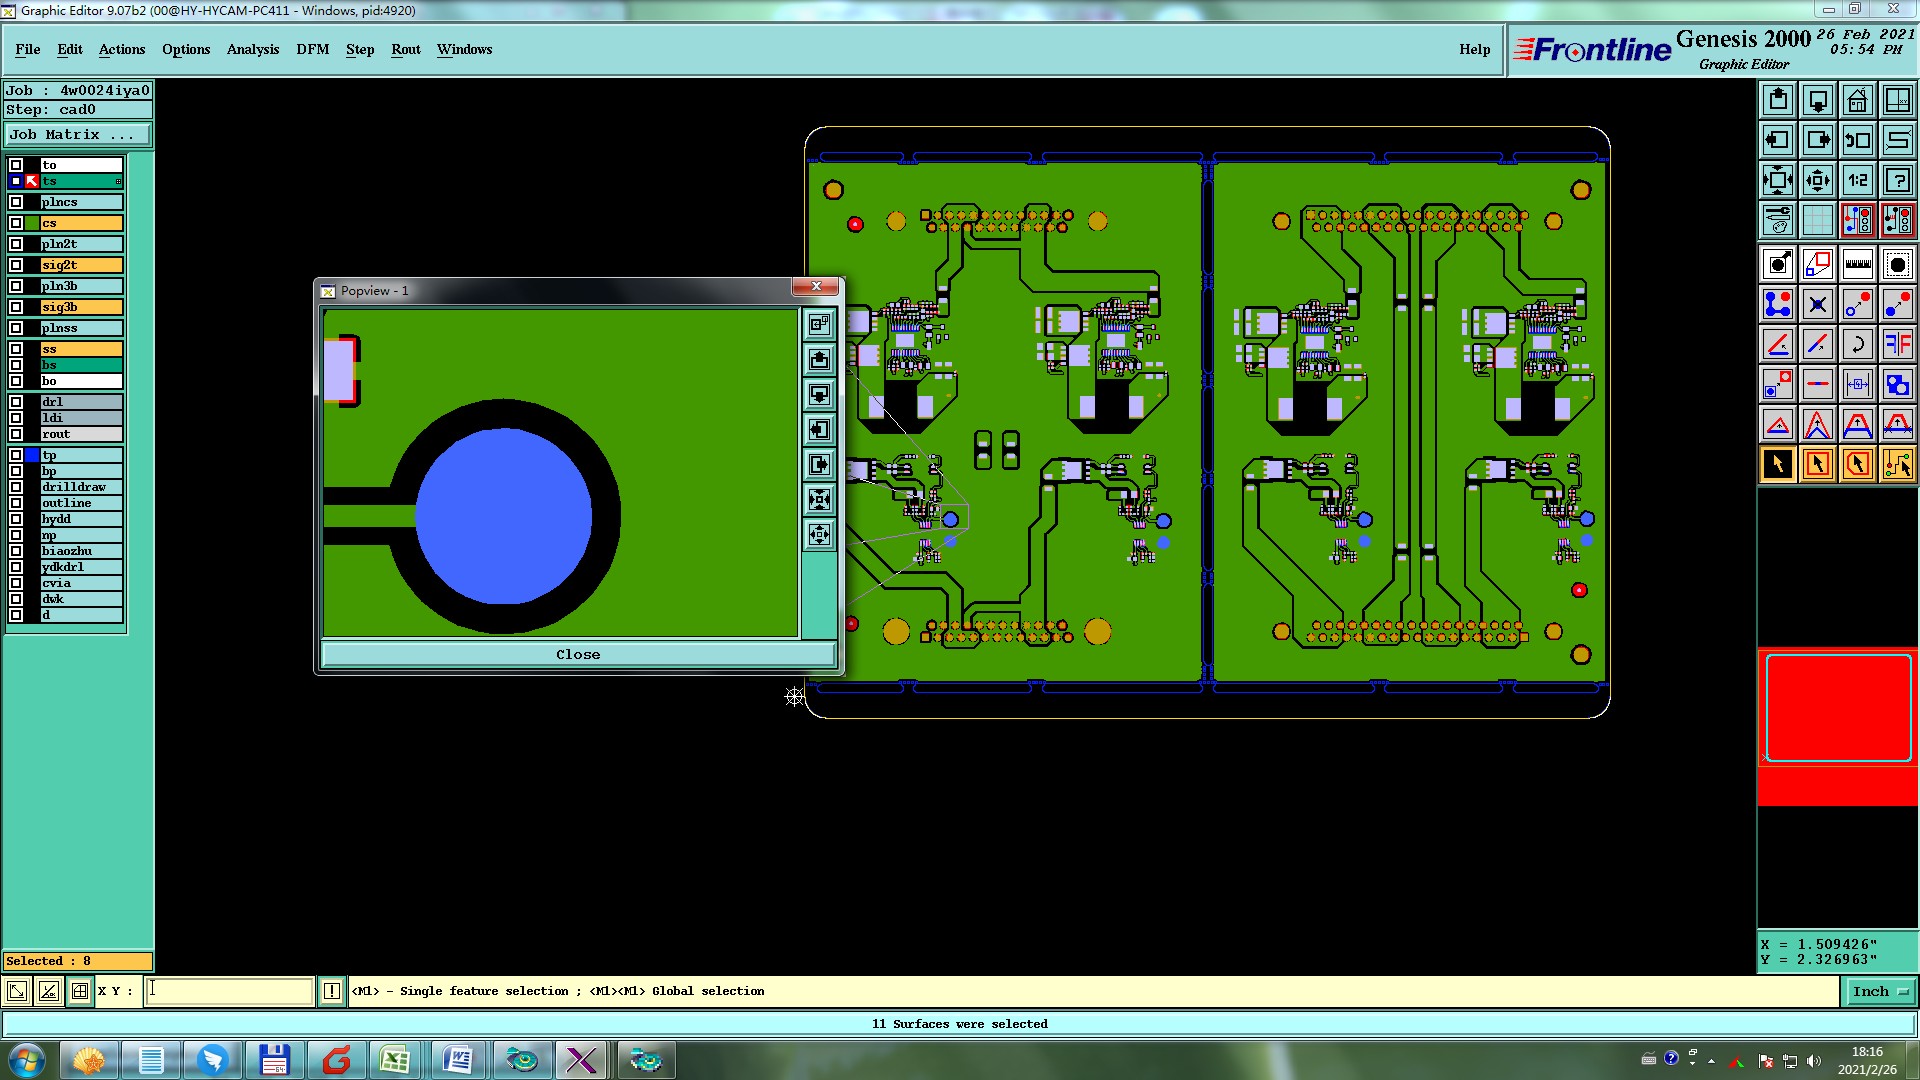
Task: Select the rotate feature tool icon
Action: point(1857,344)
